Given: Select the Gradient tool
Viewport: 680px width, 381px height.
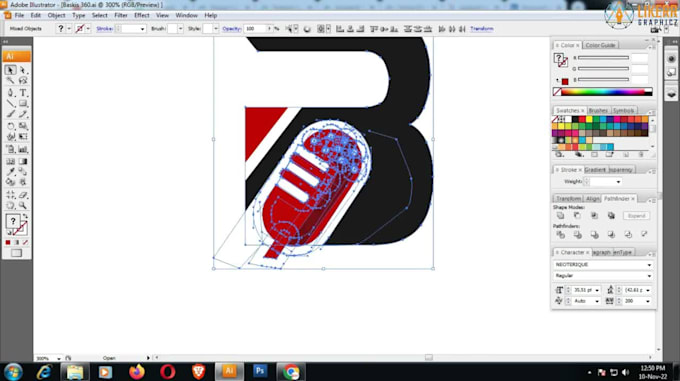Looking at the screenshot, I should [x=23, y=161].
